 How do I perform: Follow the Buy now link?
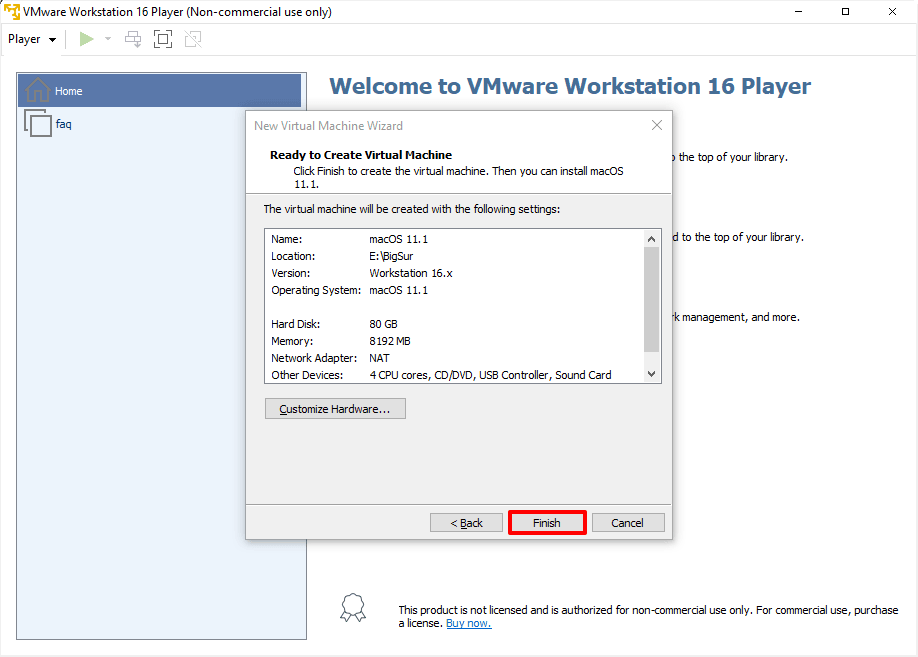[468, 623]
